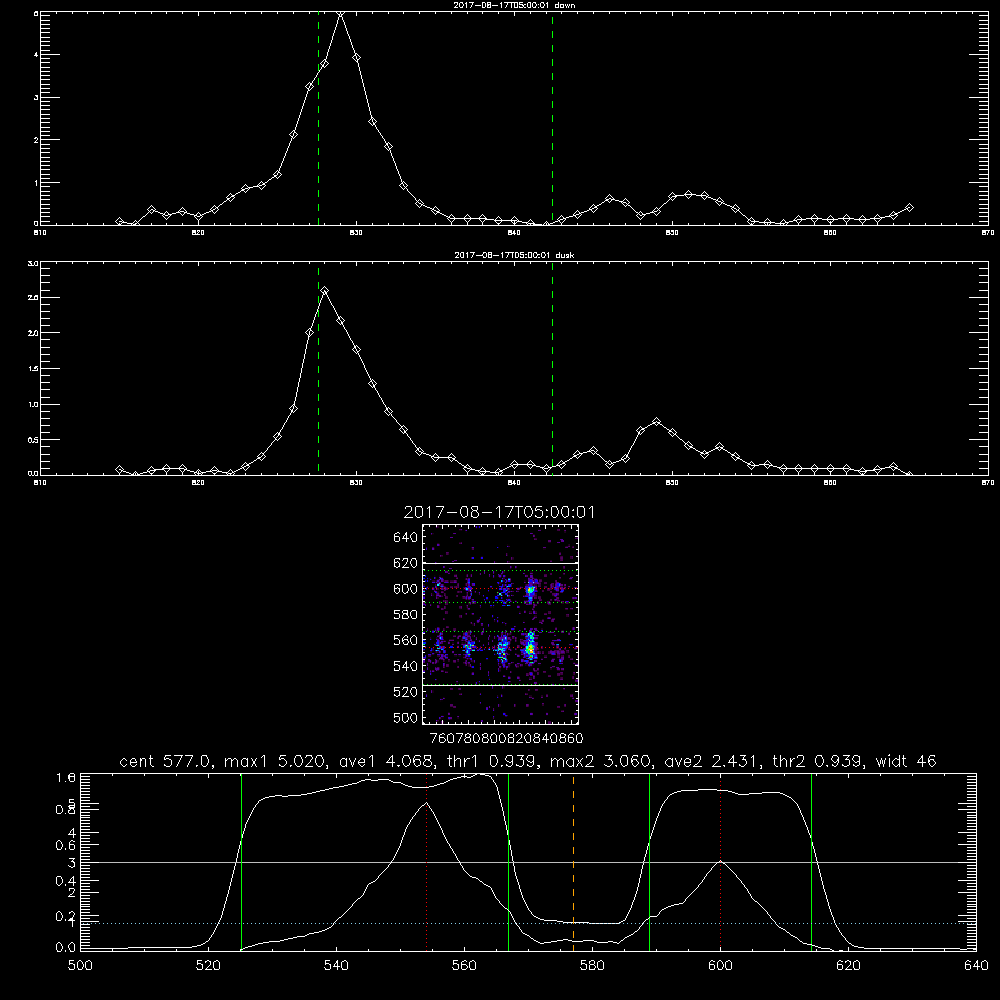Screen dimensions: 1000x1000
Task: Click the right green dashed line in the dawn plot
Action: [552, 118]
